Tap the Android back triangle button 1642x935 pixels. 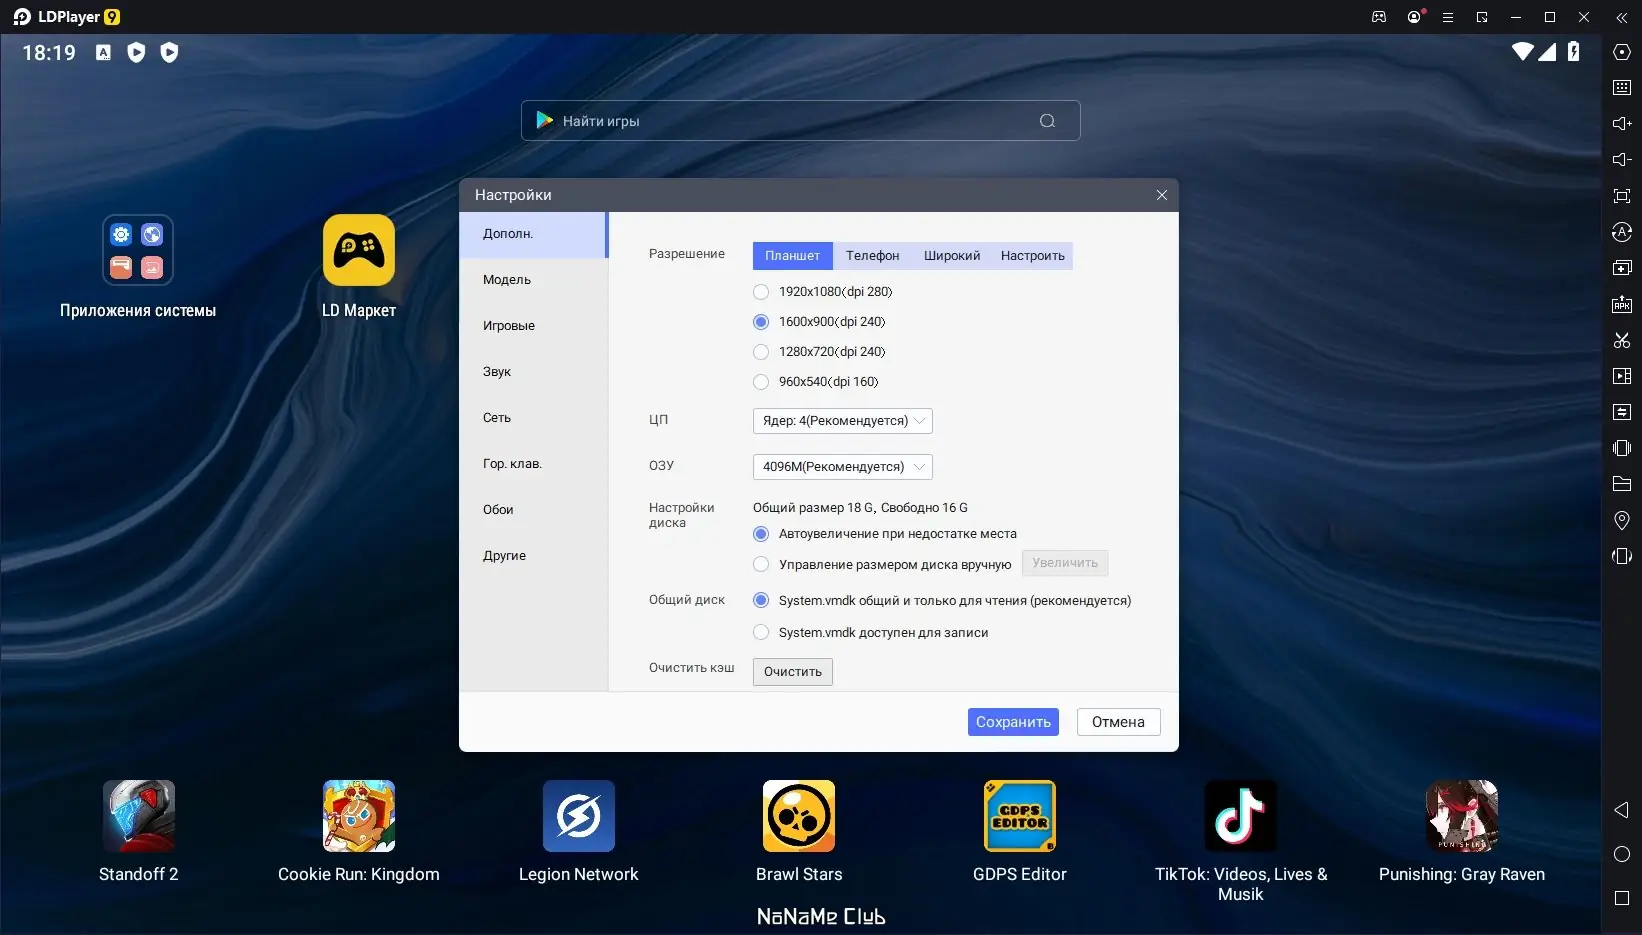[1622, 810]
